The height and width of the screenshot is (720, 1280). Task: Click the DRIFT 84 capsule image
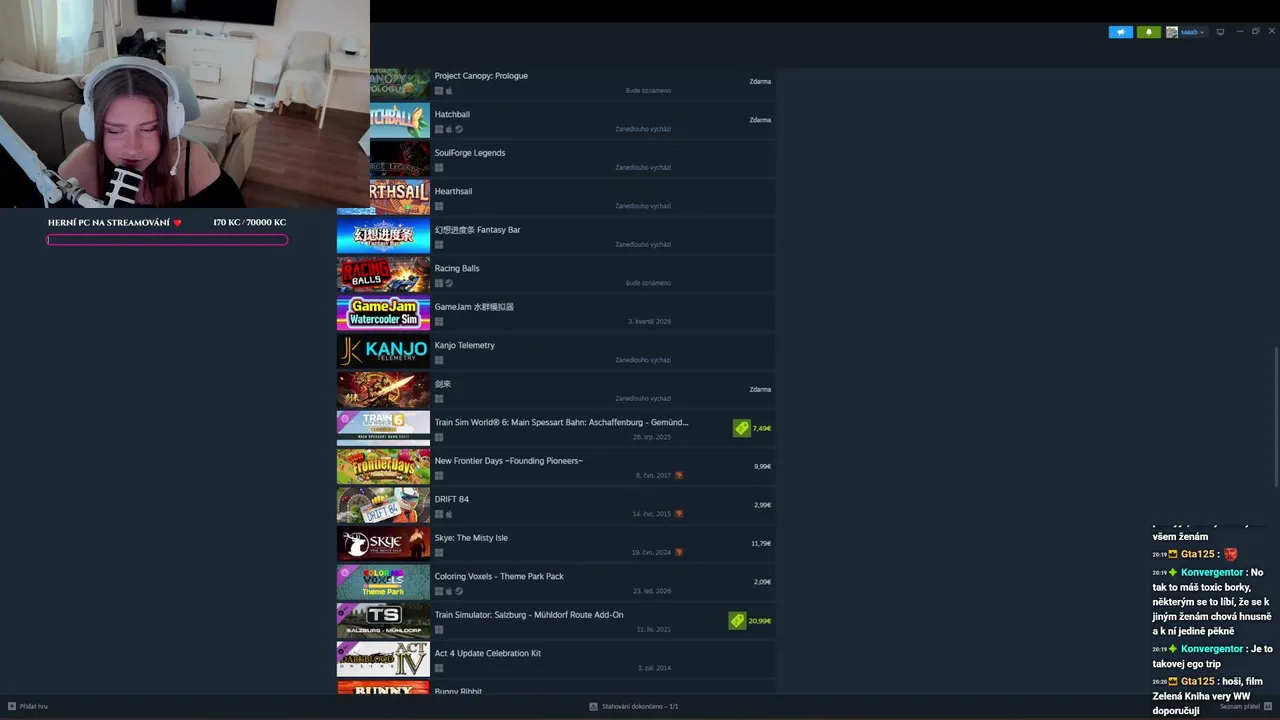(383, 505)
